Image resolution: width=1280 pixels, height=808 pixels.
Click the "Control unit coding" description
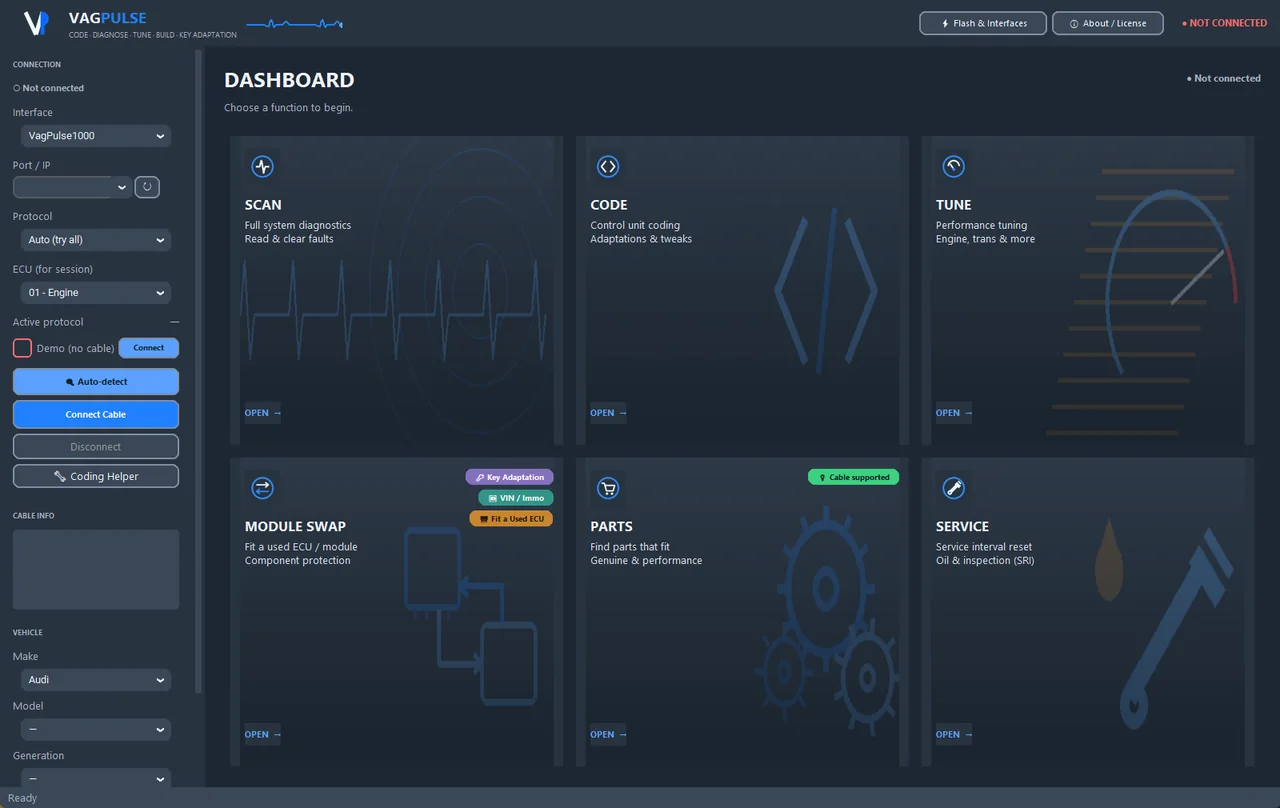pyautogui.click(x=635, y=225)
